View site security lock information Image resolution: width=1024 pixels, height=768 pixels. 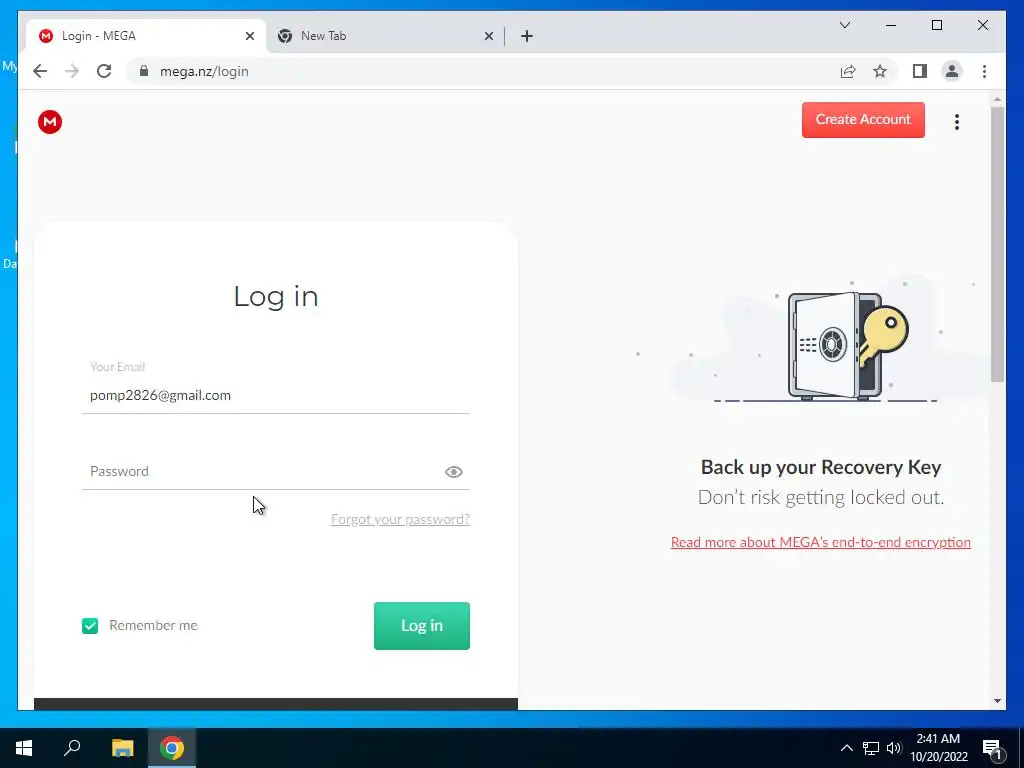[144, 71]
